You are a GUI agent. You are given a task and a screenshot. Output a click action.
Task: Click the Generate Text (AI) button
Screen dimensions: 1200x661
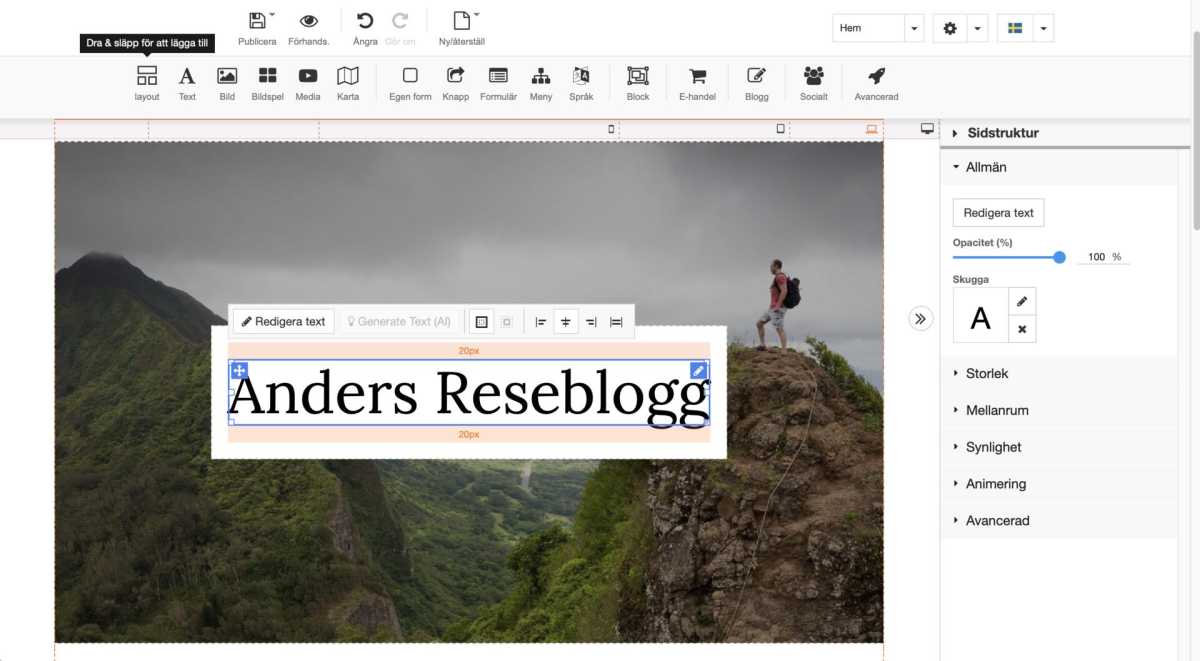pos(399,322)
